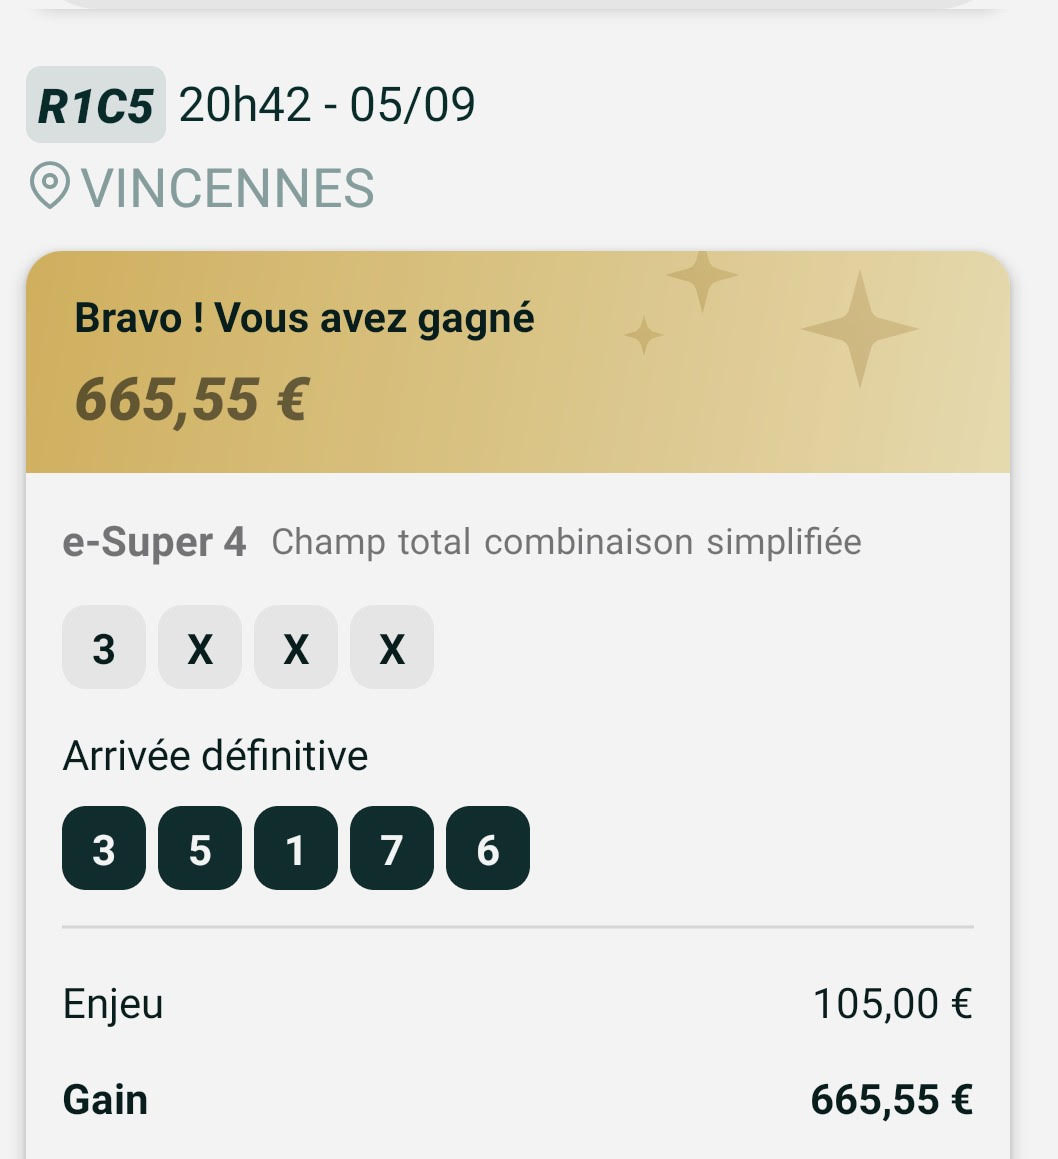Tap the number 5 arrival chip
The width and height of the screenshot is (1058, 1159).
(200, 849)
